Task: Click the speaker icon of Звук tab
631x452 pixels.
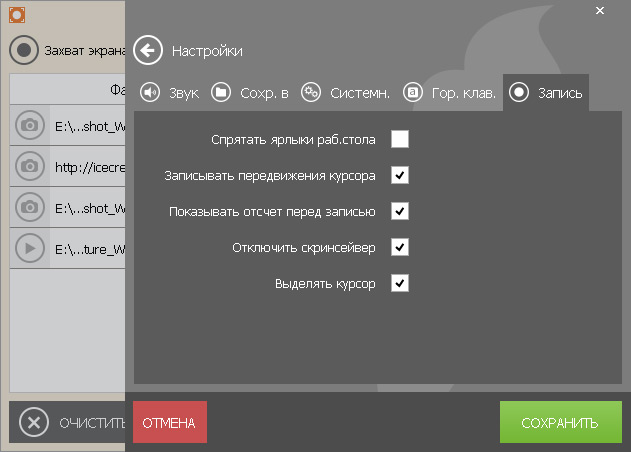Action: (x=150, y=93)
